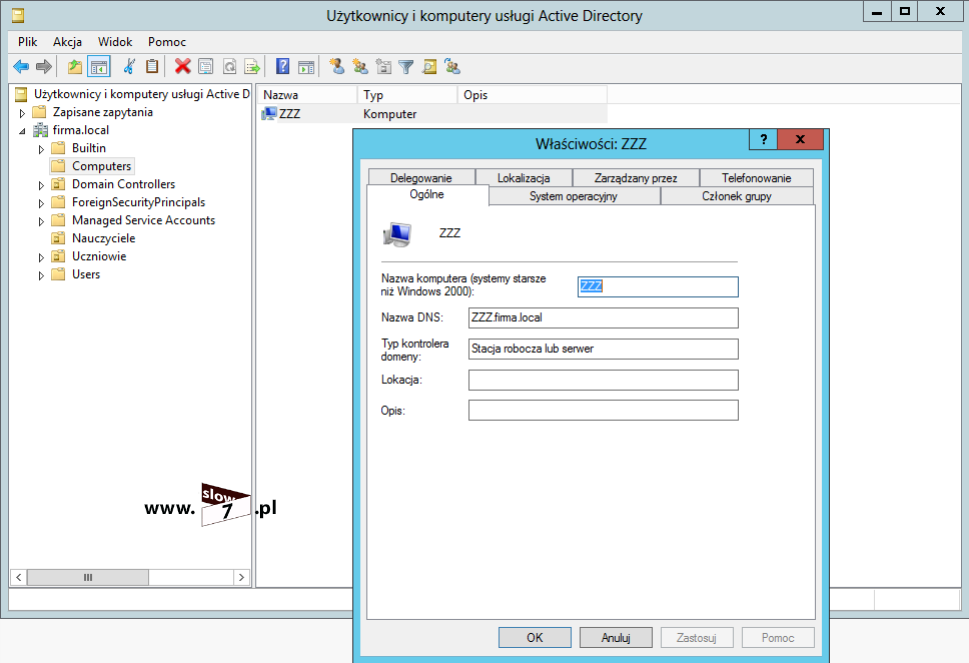Select the Nauczyciele folder in tree
This screenshot has height=663, width=969.
point(103,238)
